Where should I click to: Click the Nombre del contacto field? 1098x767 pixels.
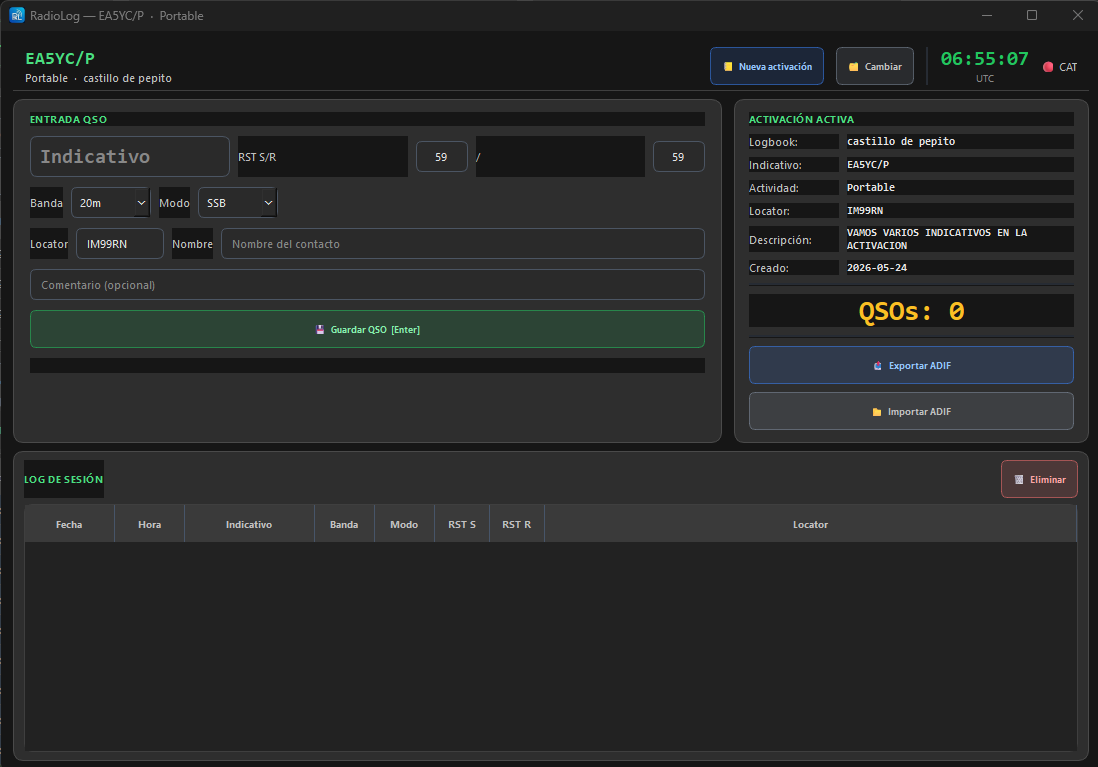[463, 244]
